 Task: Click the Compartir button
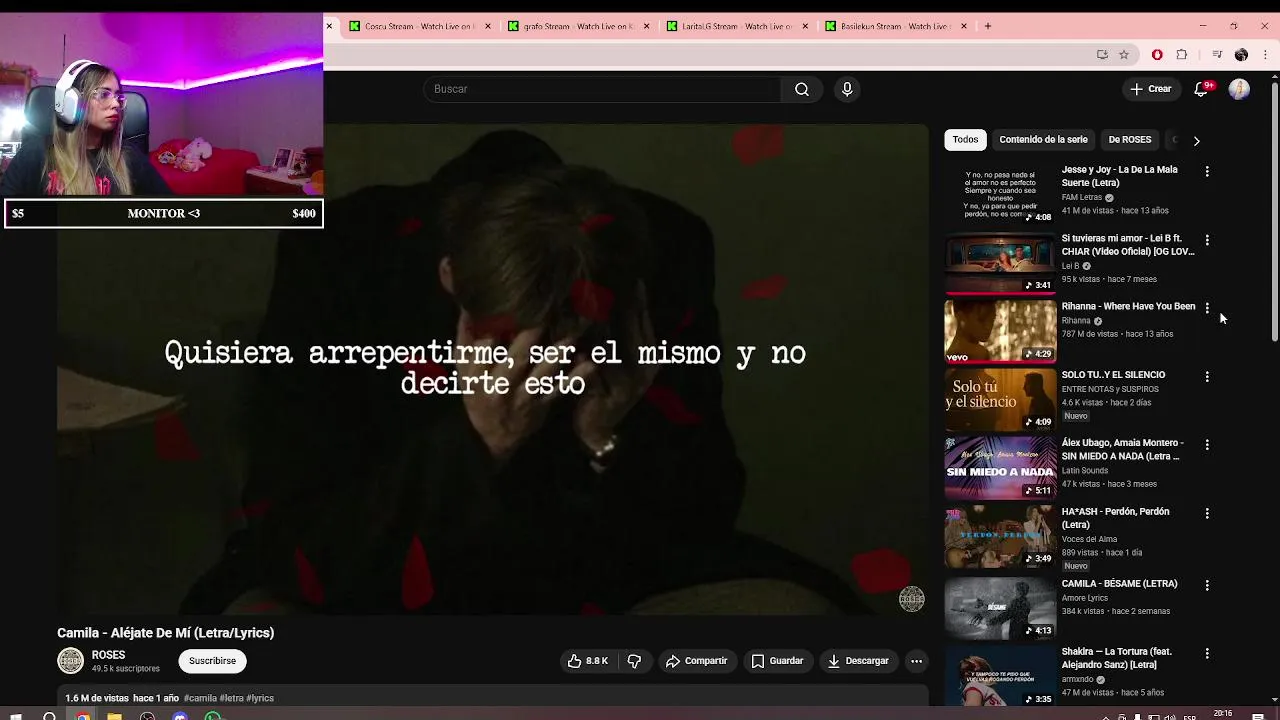click(x=697, y=661)
